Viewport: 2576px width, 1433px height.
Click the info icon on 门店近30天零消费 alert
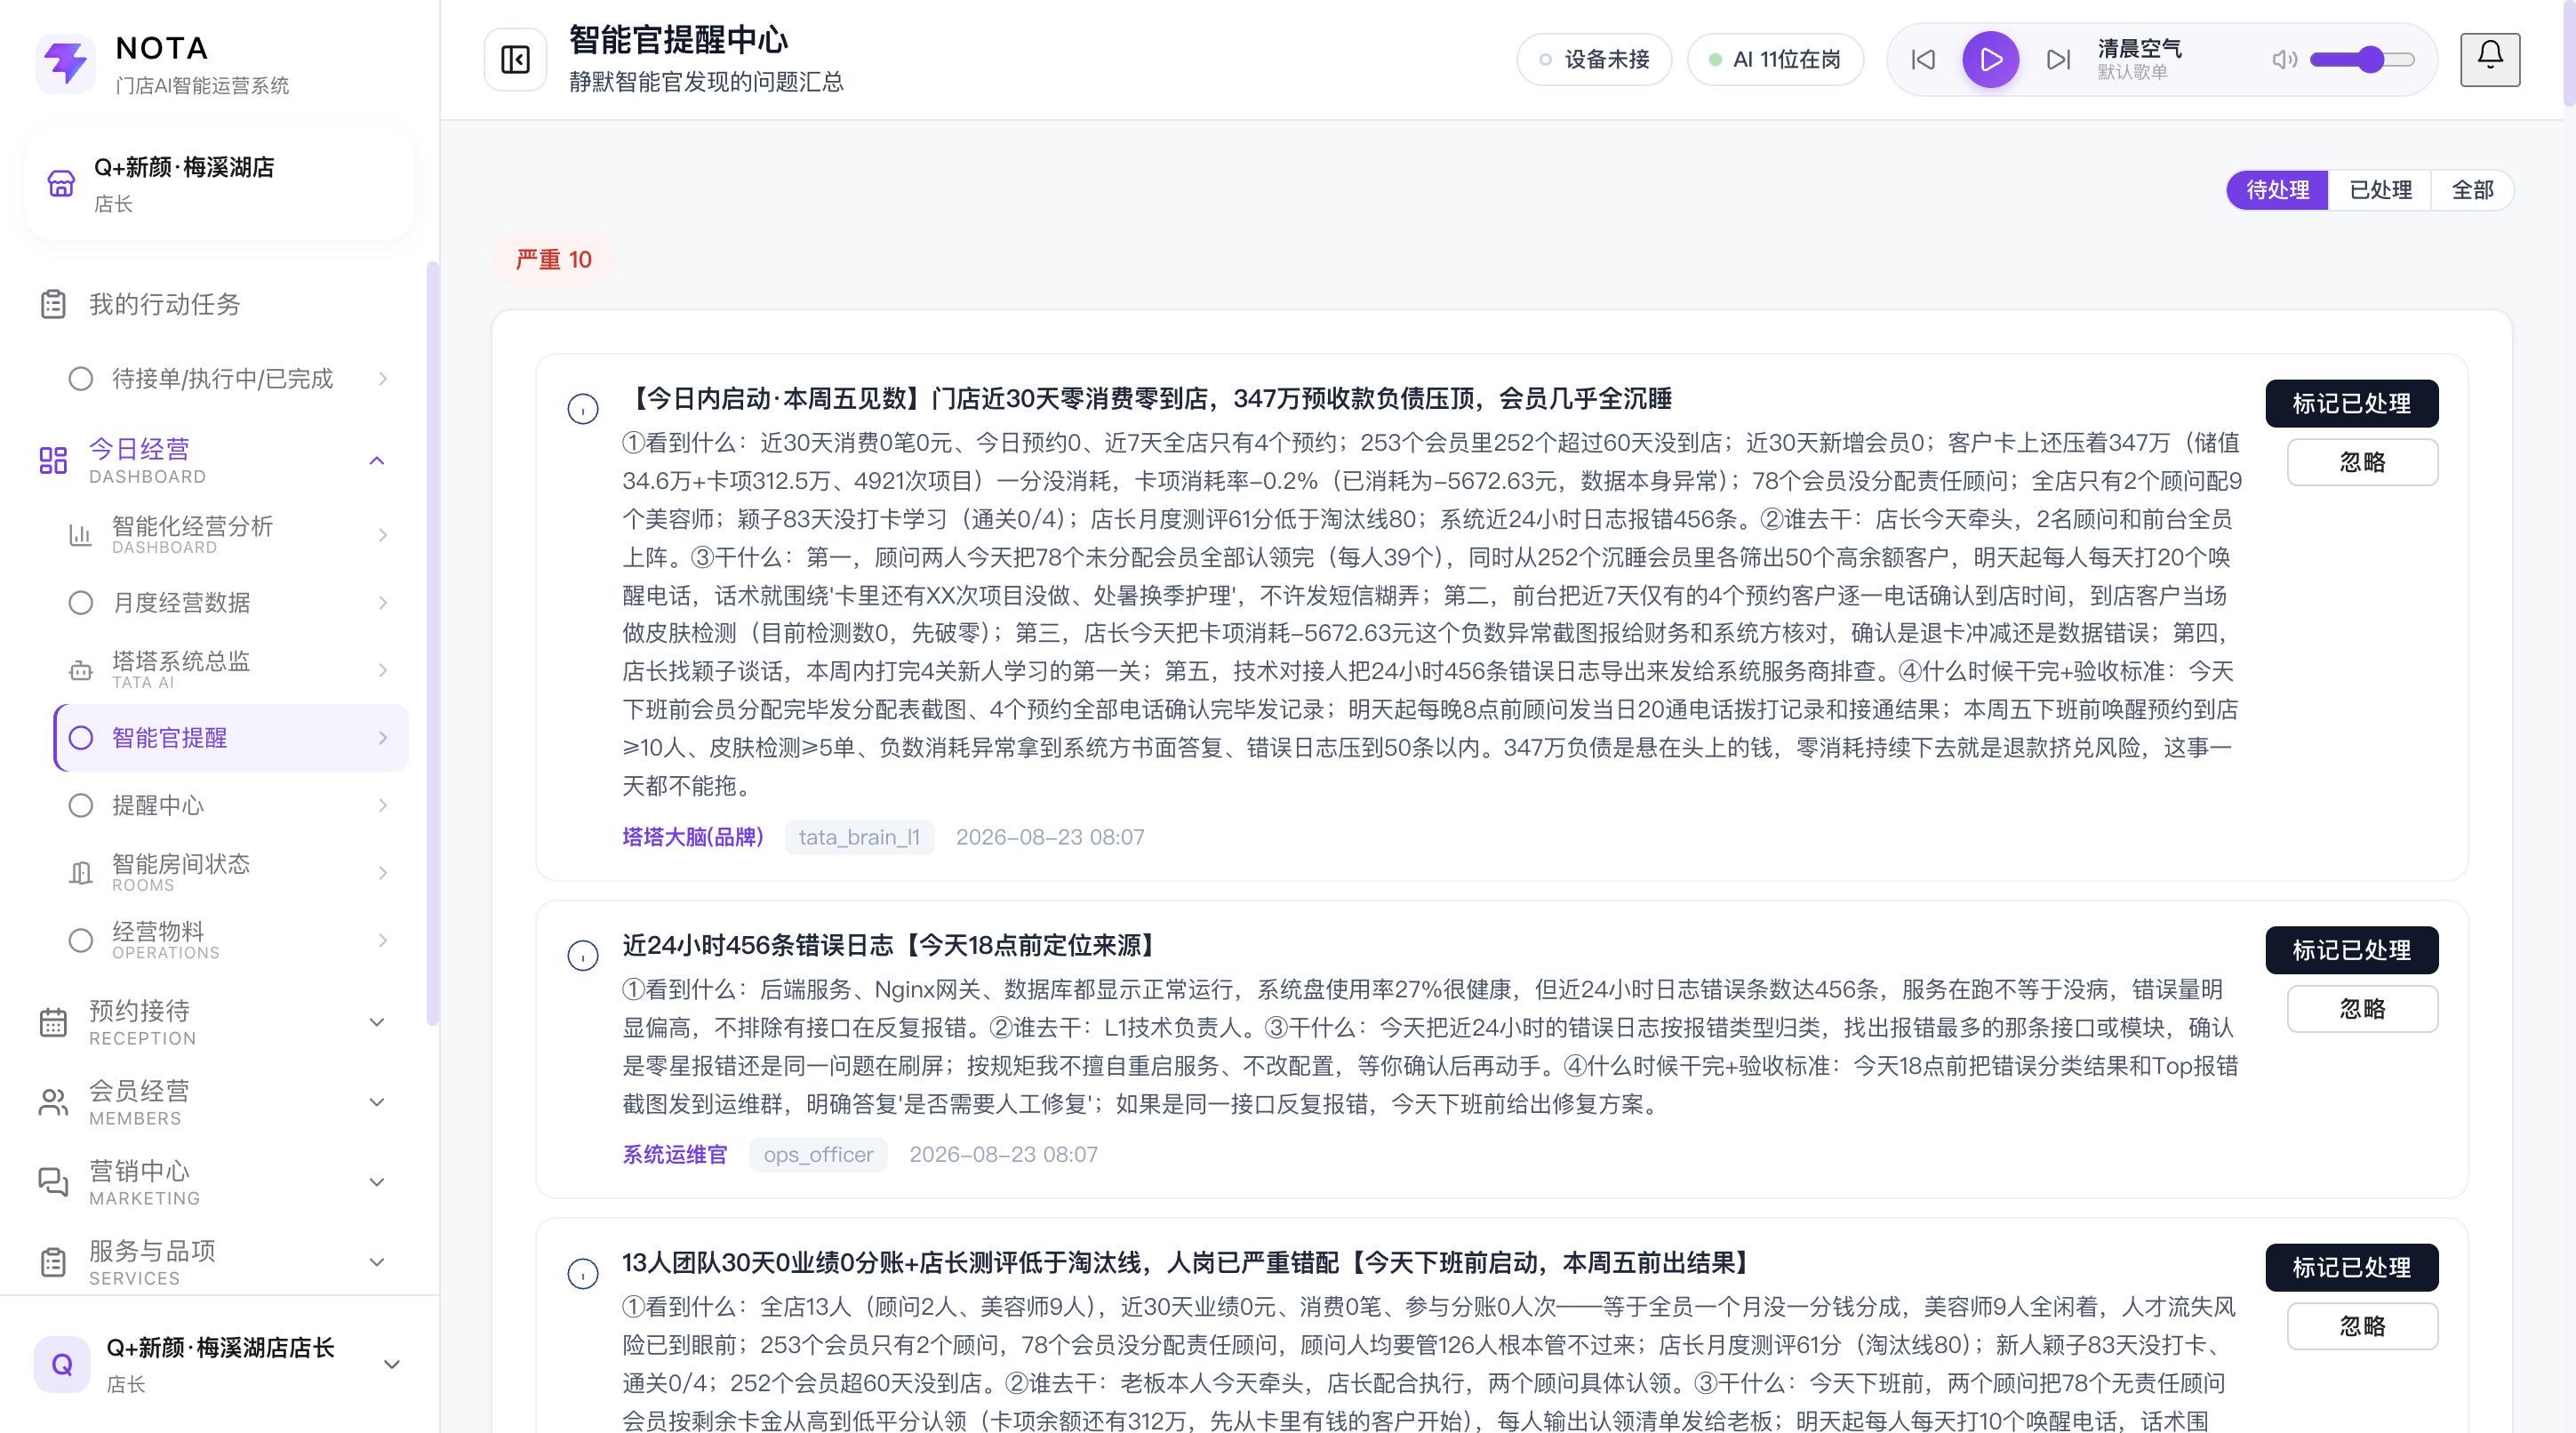(583, 409)
